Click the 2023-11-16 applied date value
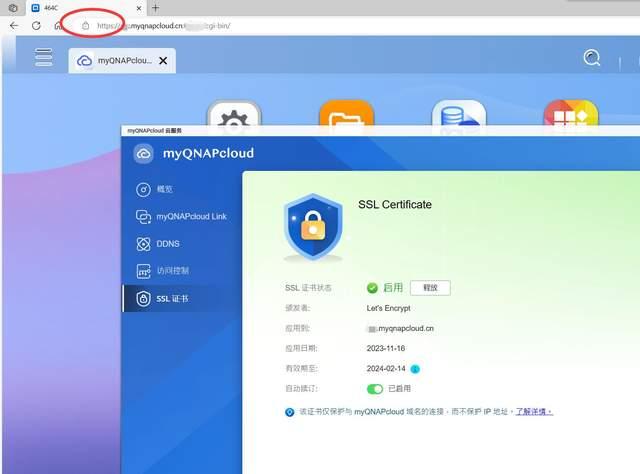This screenshot has height=474, width=640. click(386, 348)
